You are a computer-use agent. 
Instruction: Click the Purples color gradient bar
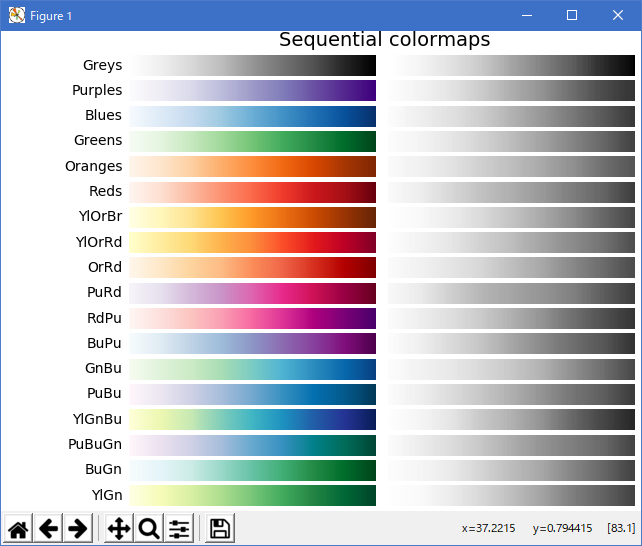[x=253, y=90]
